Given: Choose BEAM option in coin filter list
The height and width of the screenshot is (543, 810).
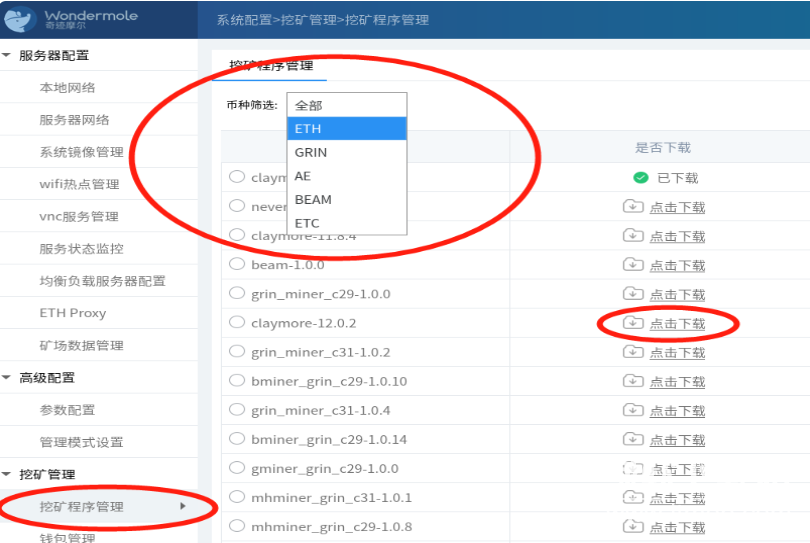Looking at the screenshot, I should click(x=313, y=199).
